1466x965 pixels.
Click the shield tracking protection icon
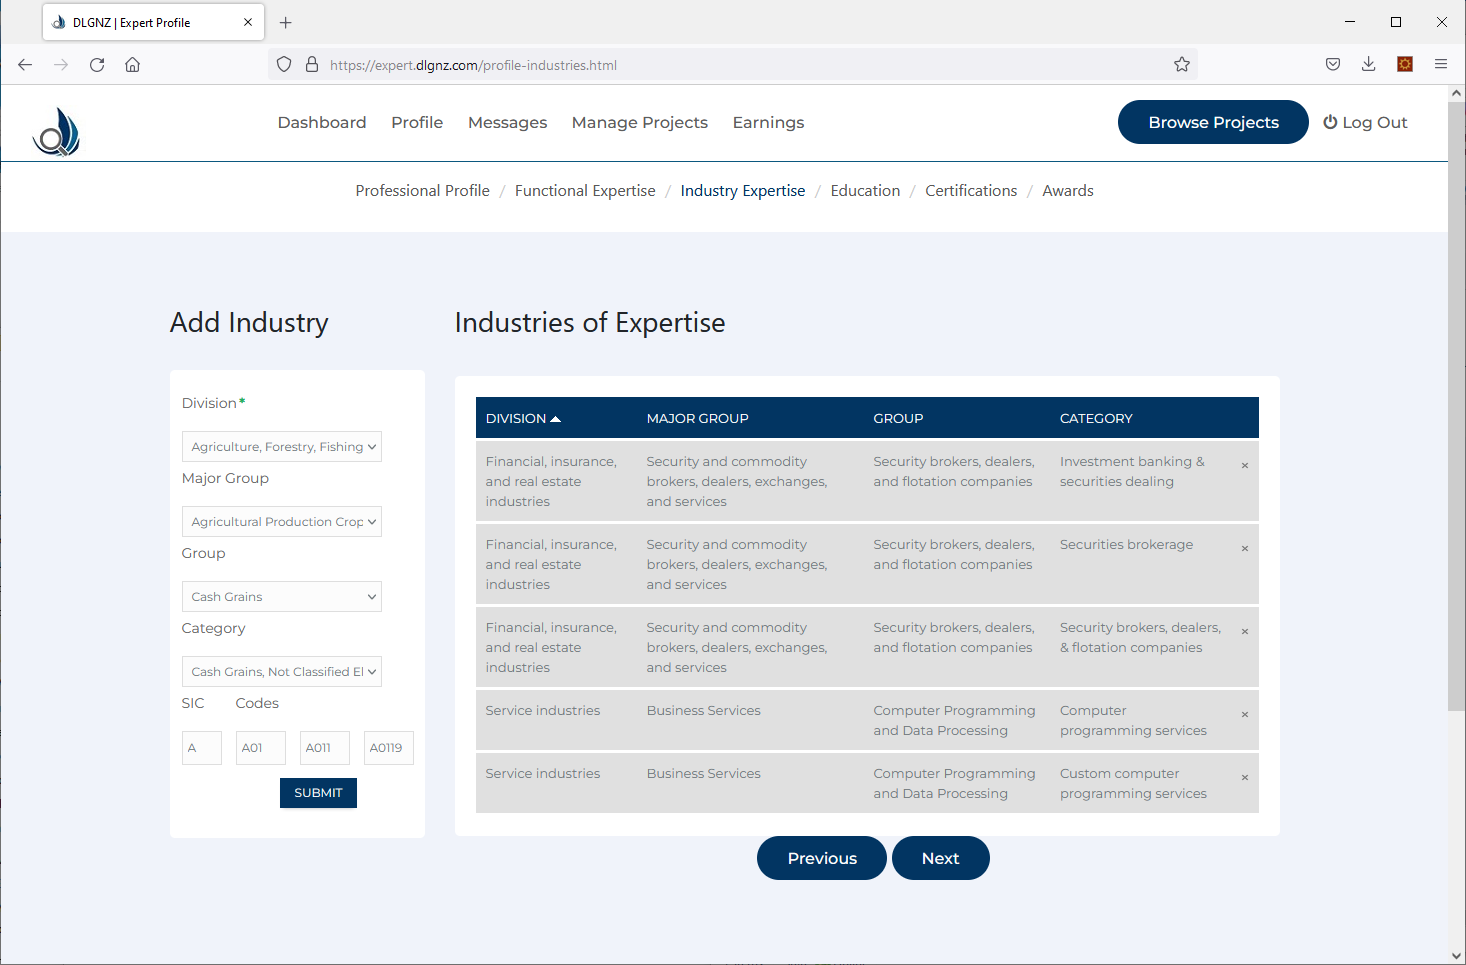[x=284, y=65]
